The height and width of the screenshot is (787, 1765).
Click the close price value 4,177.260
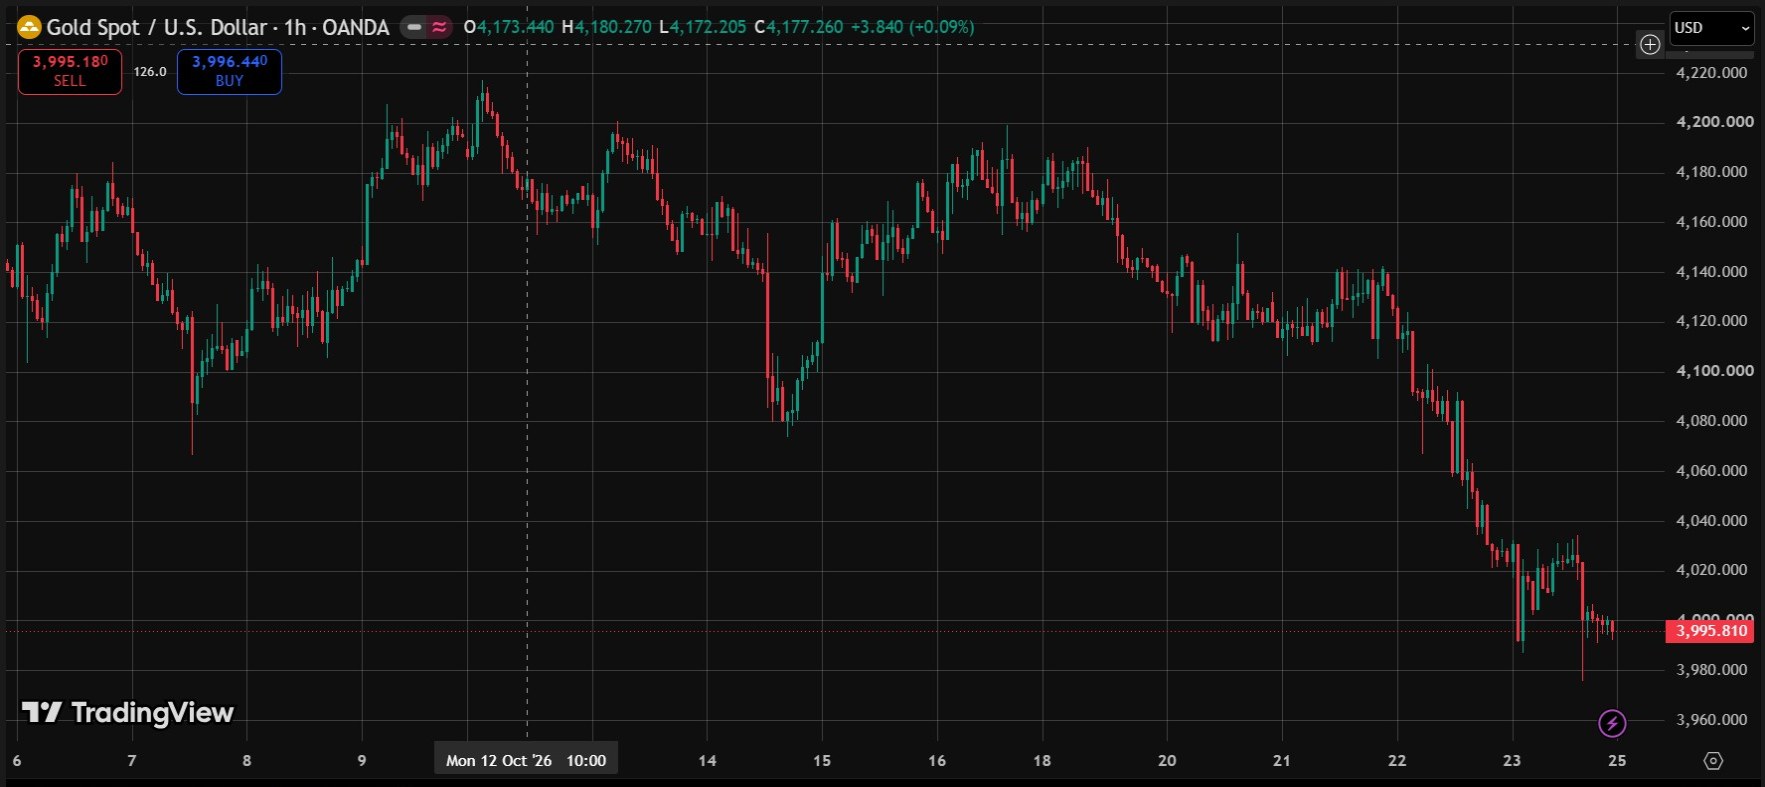point(805,27)
